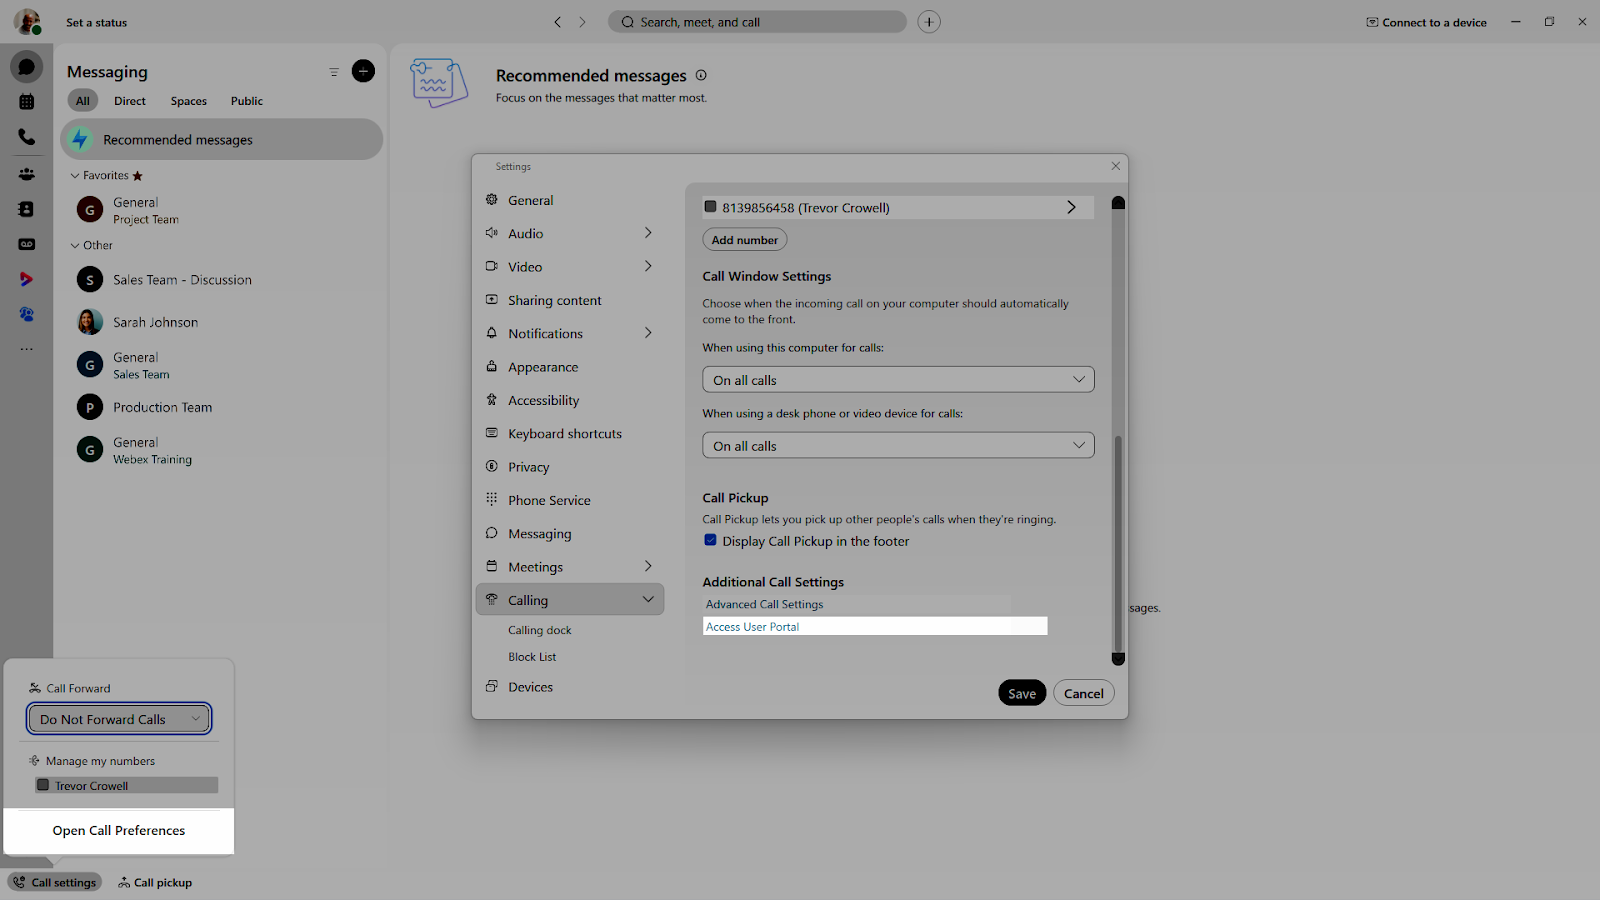Open the Production Team space
This screenshot has height=900, width=1600.
(x=222, y=407)
